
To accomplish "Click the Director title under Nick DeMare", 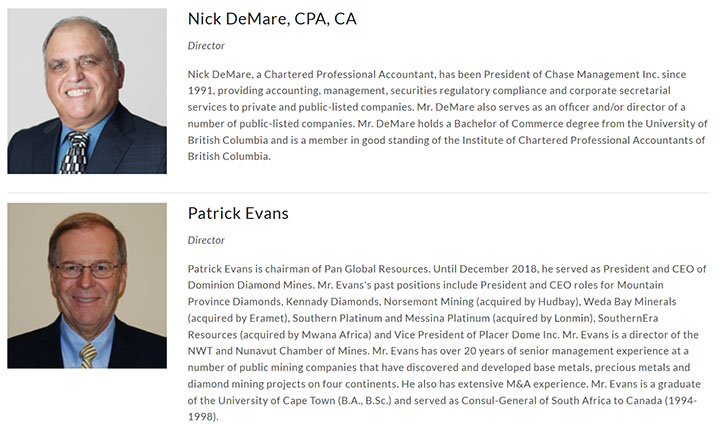I will [x=206, y=46].
